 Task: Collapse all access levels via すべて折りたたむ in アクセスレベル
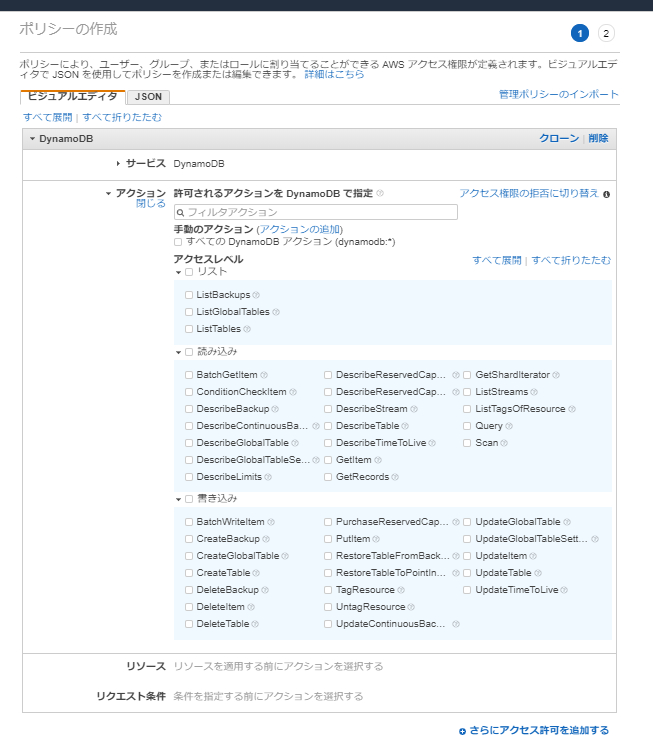571,261
